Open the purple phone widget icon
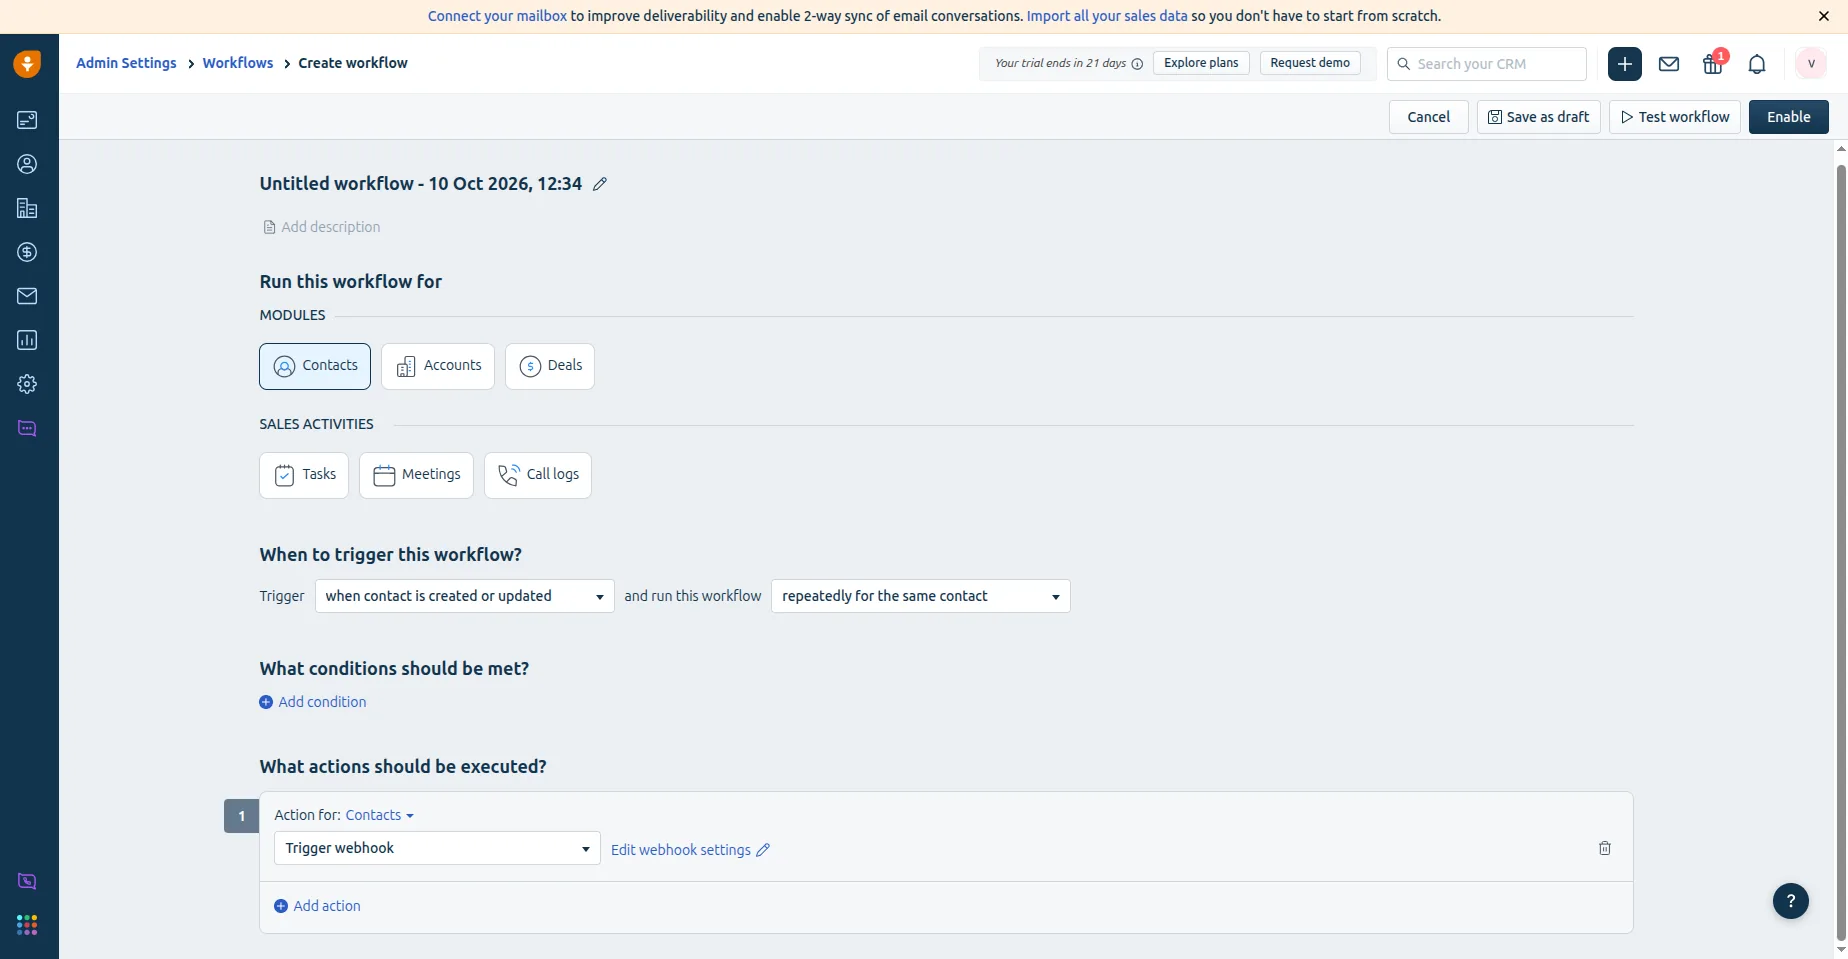This screenshot has height=959, width=1848. pos(27,881)
